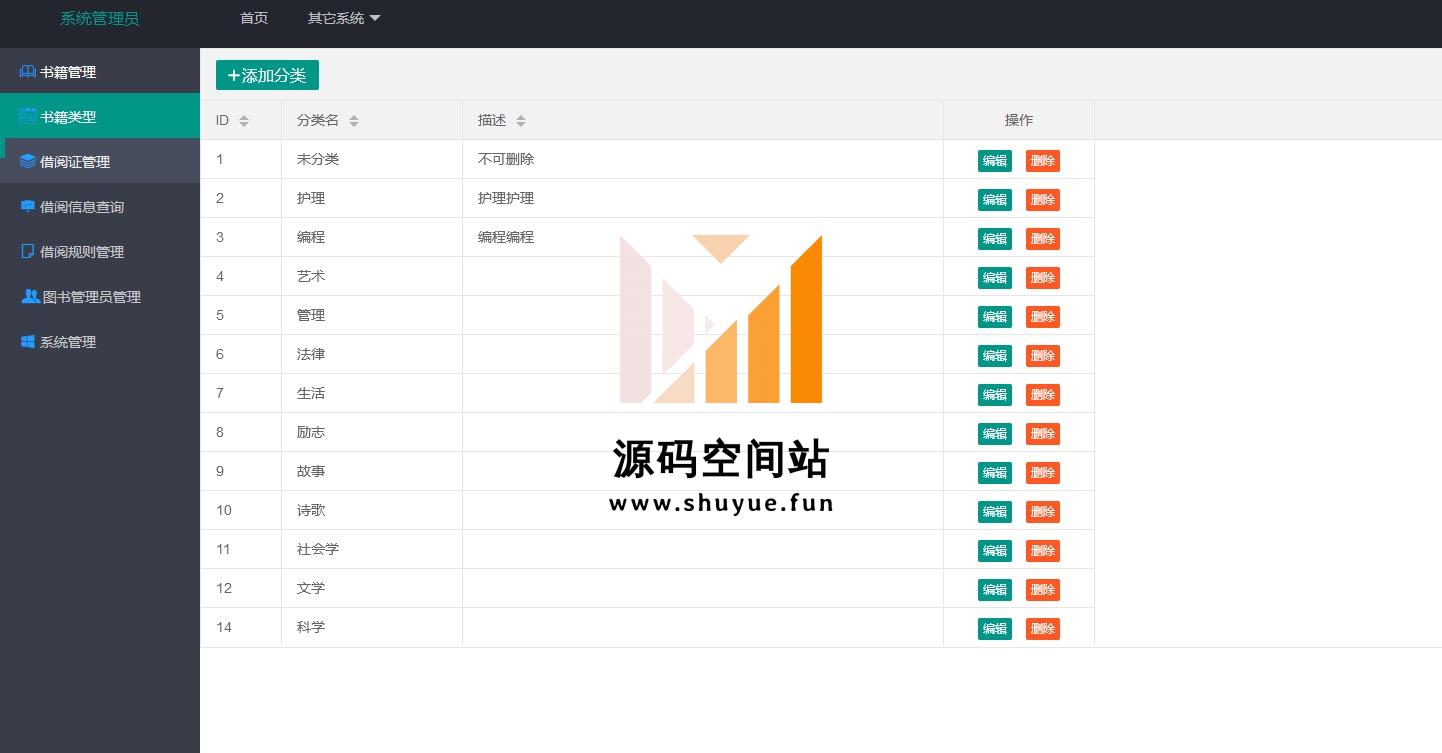The image size is (1442, 753).
Task: Delete the 诗歌 category
Action: click(x=1043, y=512)
